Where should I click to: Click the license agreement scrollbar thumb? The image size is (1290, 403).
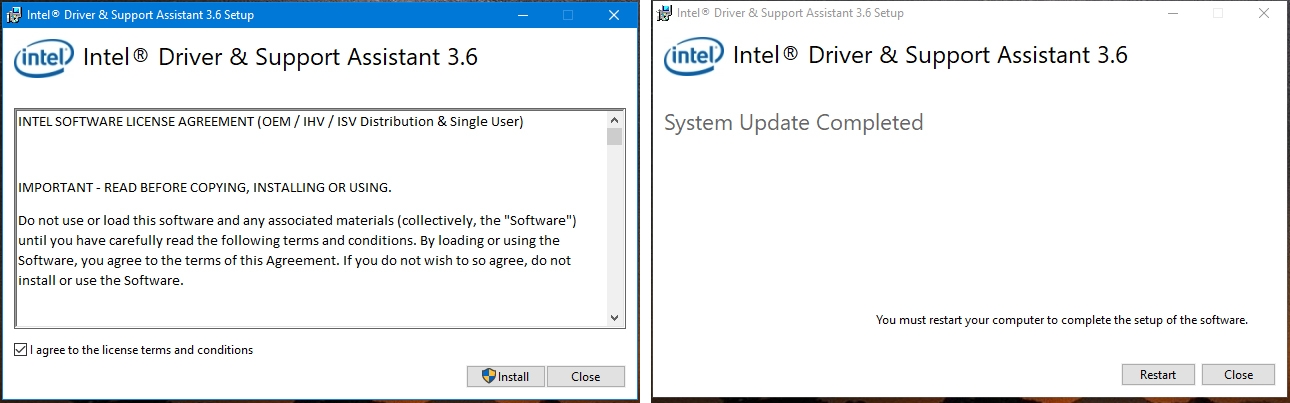(614, 136)
